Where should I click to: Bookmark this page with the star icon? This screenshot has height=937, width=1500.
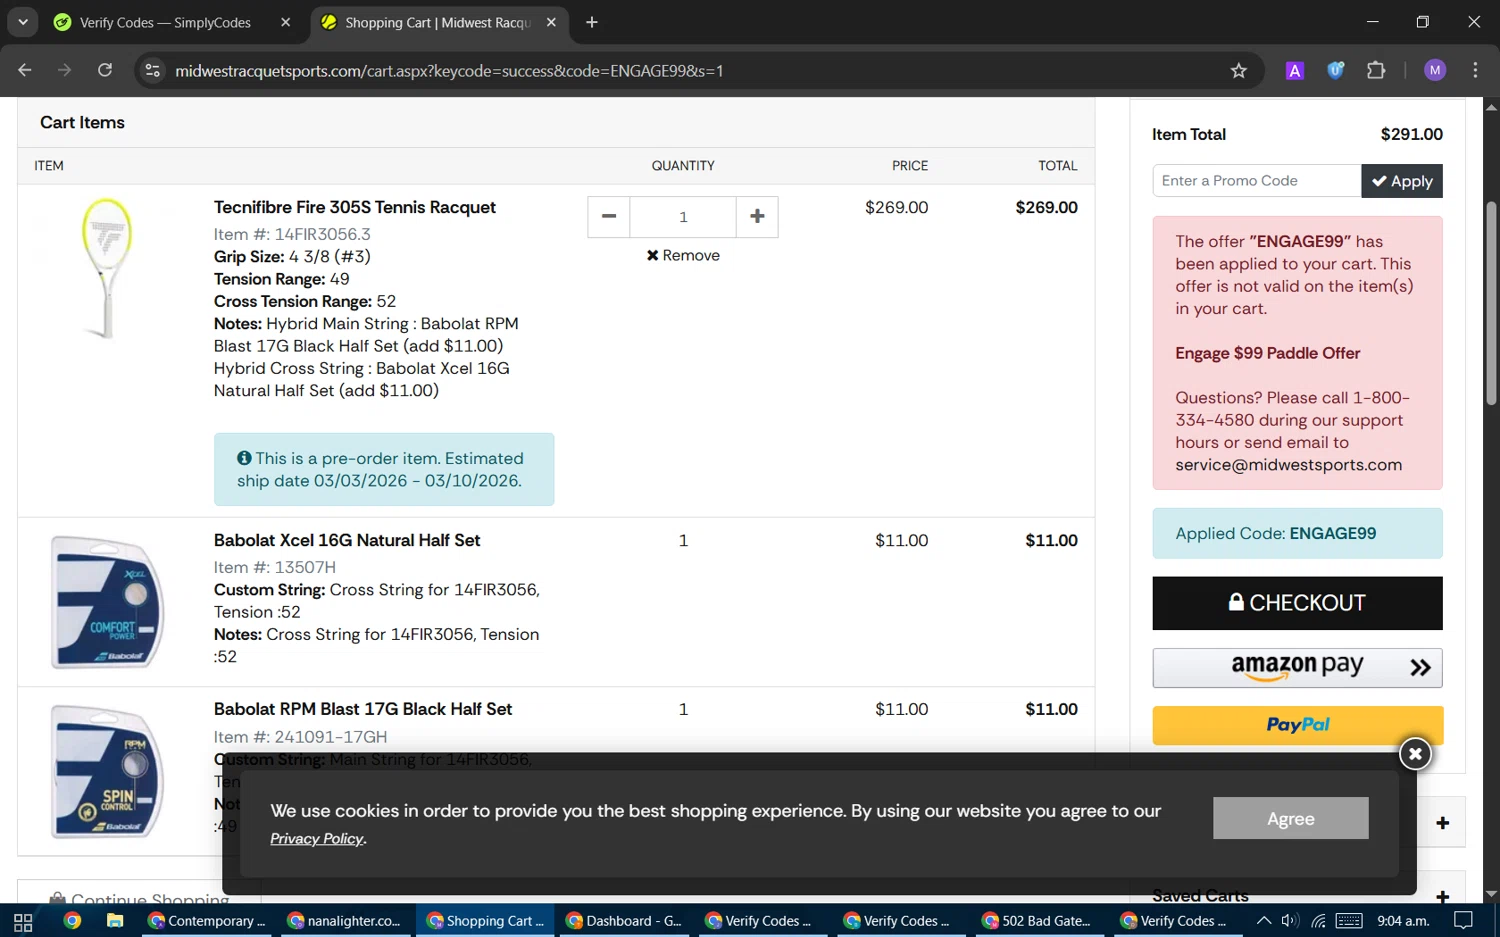[1239, 70]
